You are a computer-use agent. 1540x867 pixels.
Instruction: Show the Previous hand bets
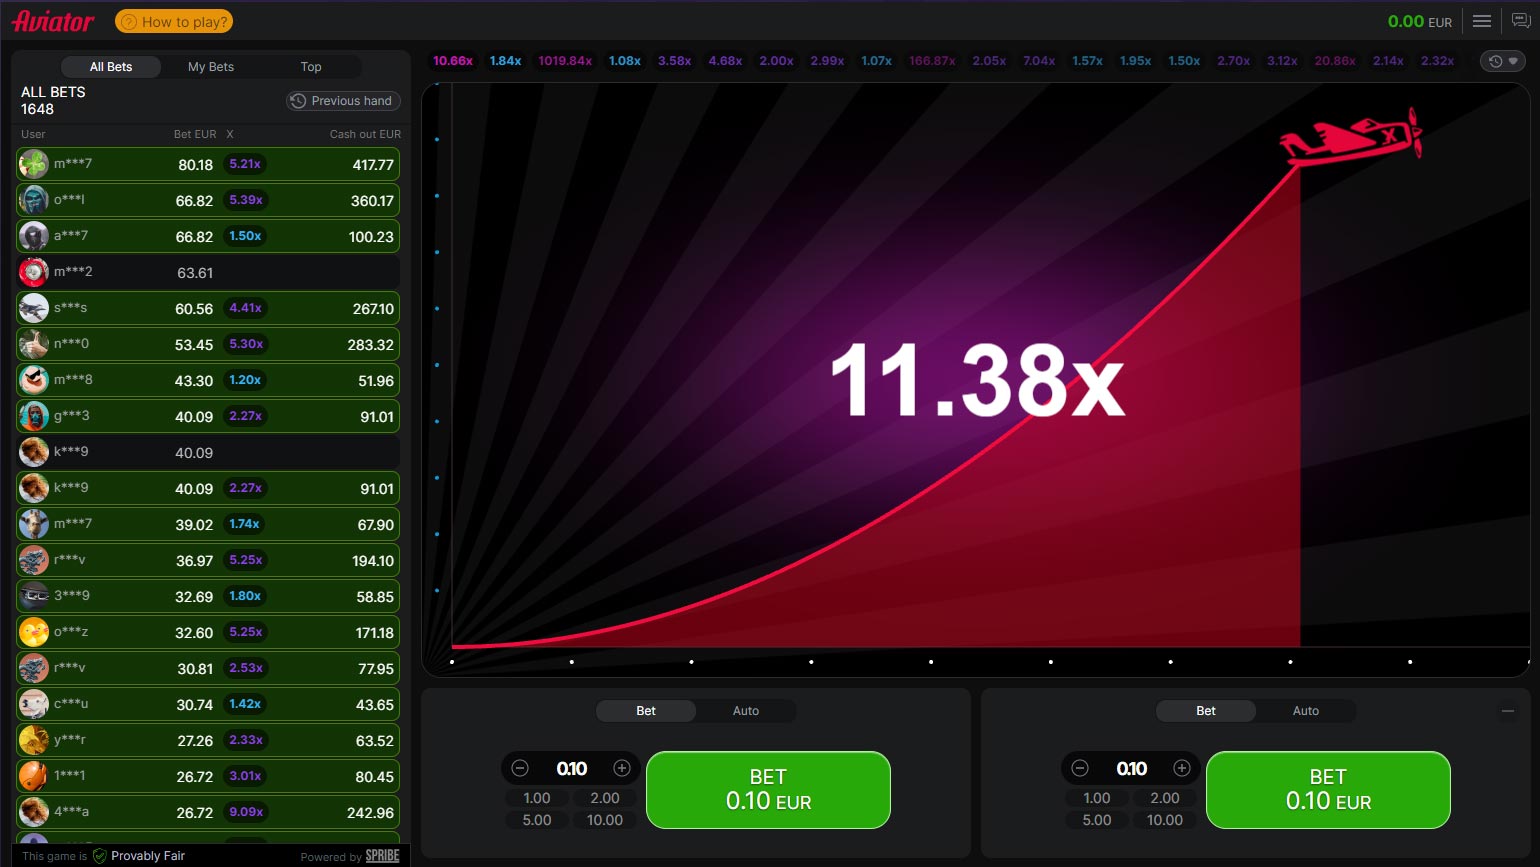tap(344, 101)
